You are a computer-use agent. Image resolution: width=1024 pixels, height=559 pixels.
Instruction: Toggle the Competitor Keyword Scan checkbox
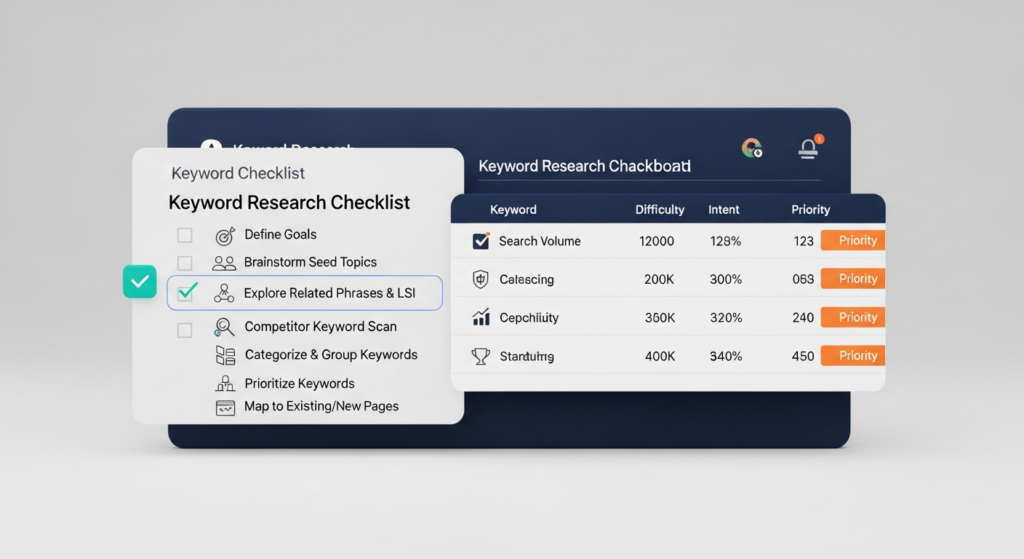(185, 330)
